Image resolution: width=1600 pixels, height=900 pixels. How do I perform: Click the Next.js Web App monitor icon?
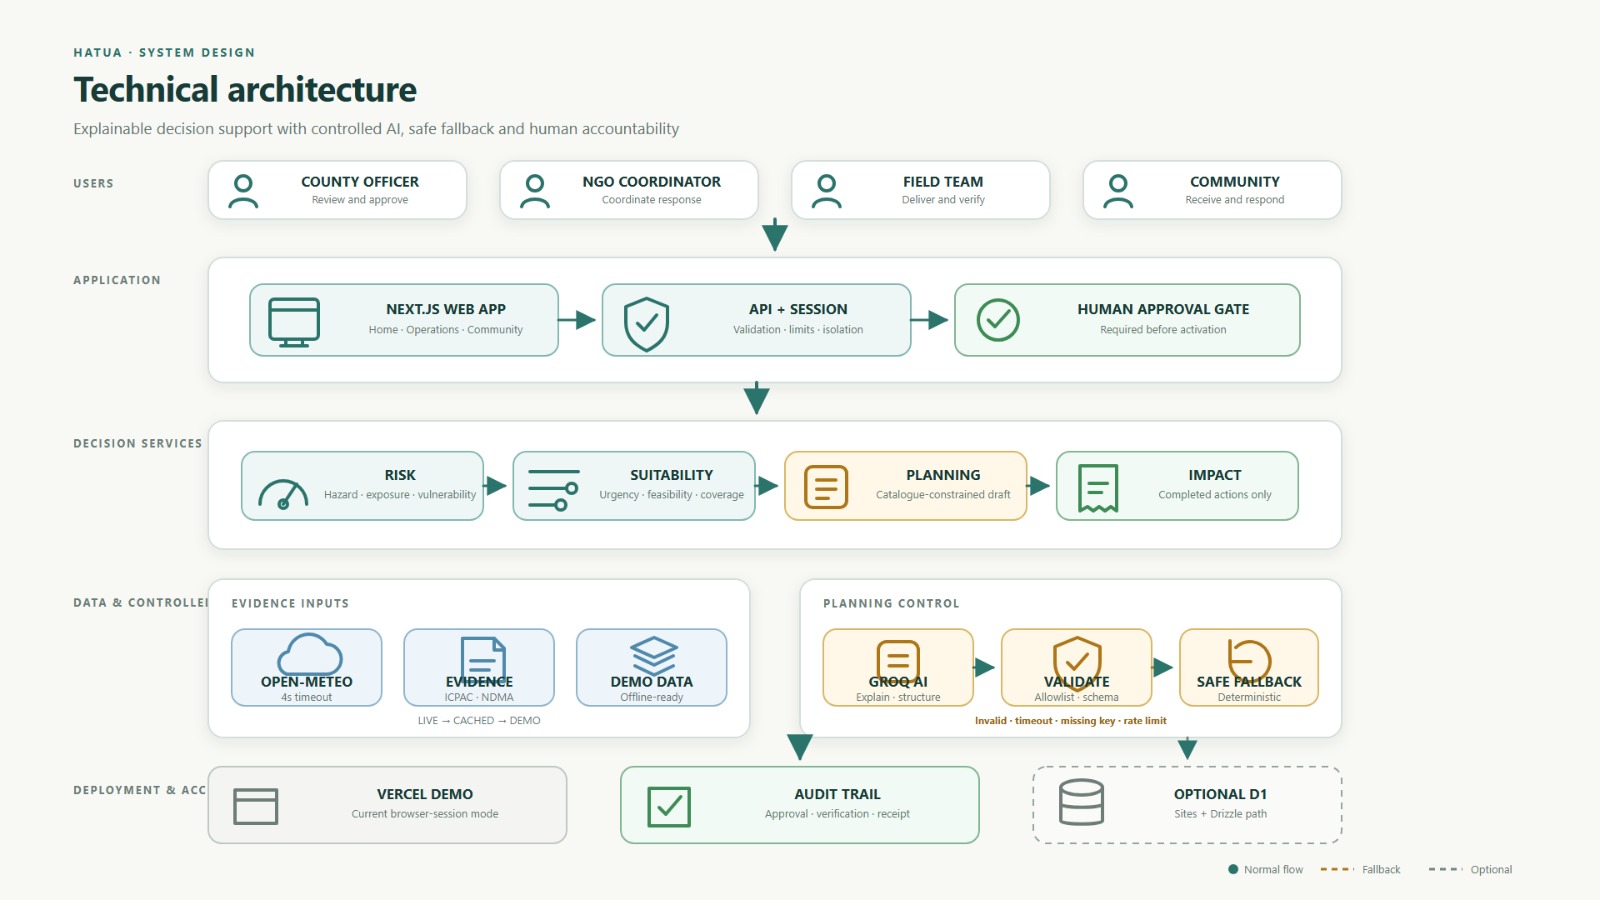[294, 322]
